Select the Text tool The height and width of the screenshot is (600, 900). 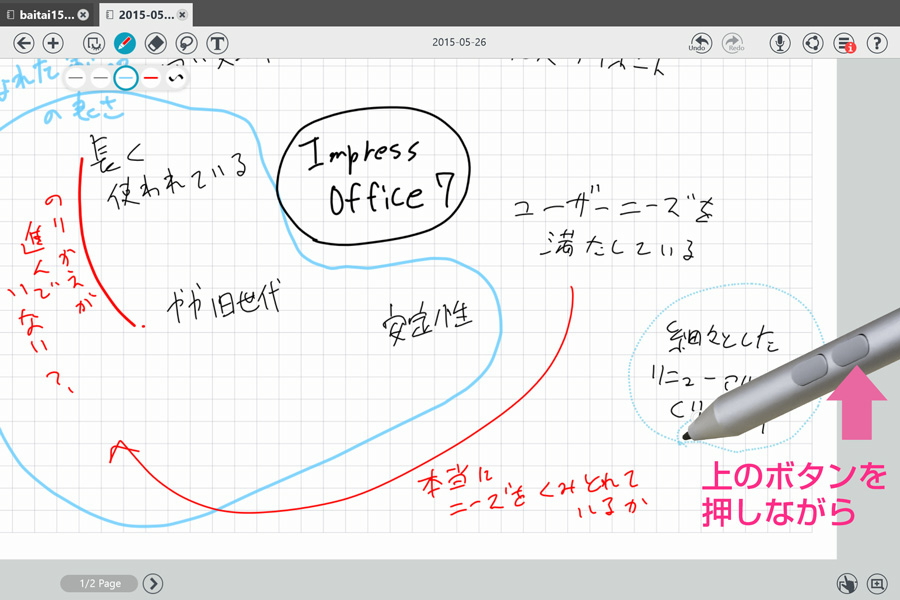pos(217,43)
